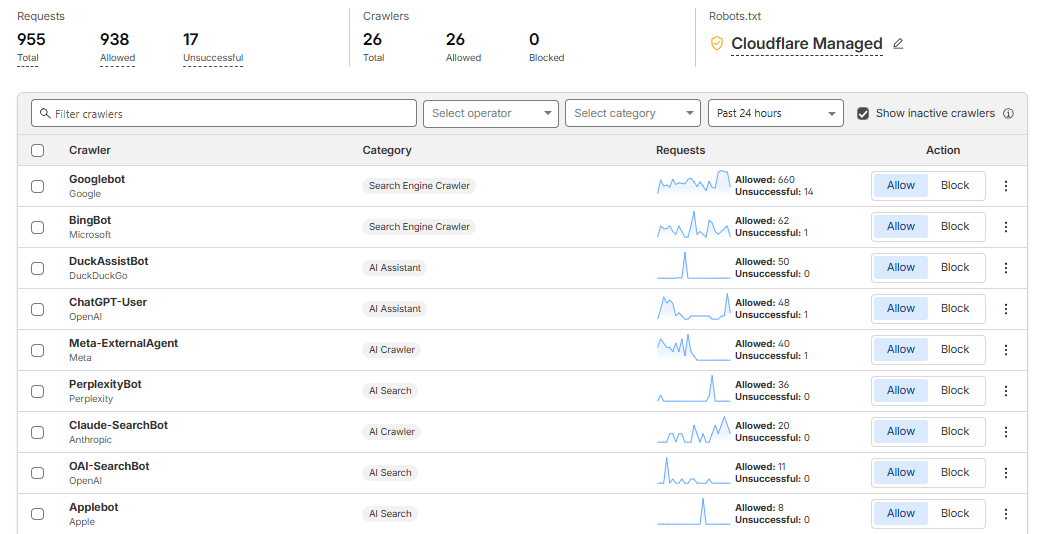This screenshot has width=1055, height=534.
Task: Set DuckAssistBot action to Allow
Action: (x=900, y=268)
